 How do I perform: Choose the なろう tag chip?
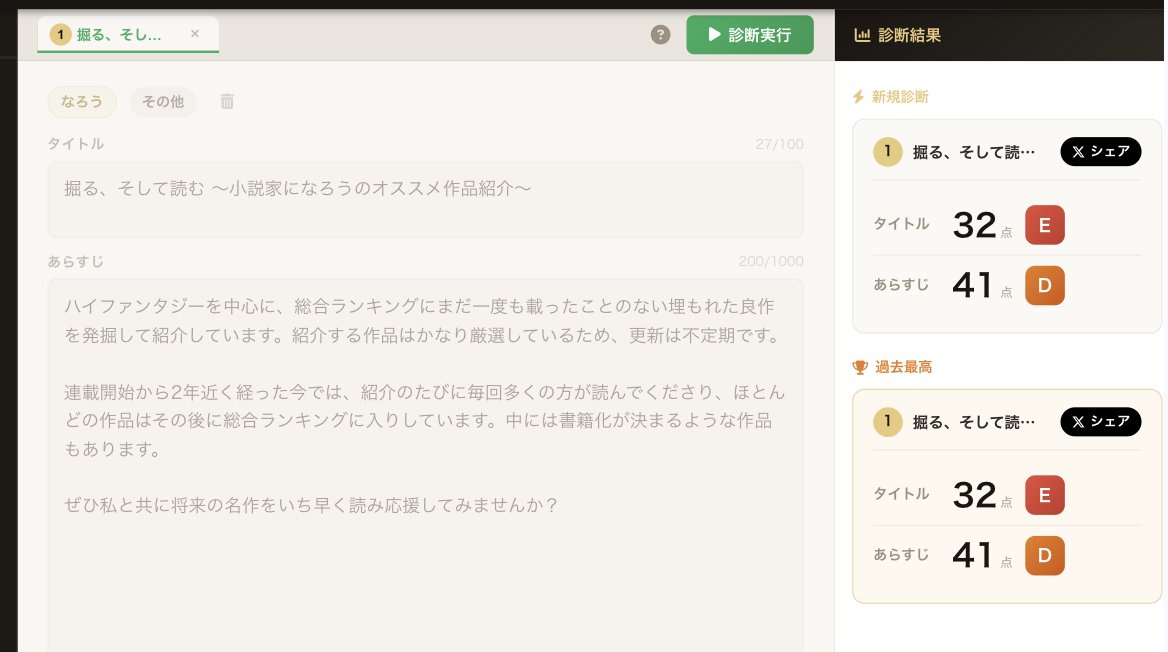click(x=82, y=101)
